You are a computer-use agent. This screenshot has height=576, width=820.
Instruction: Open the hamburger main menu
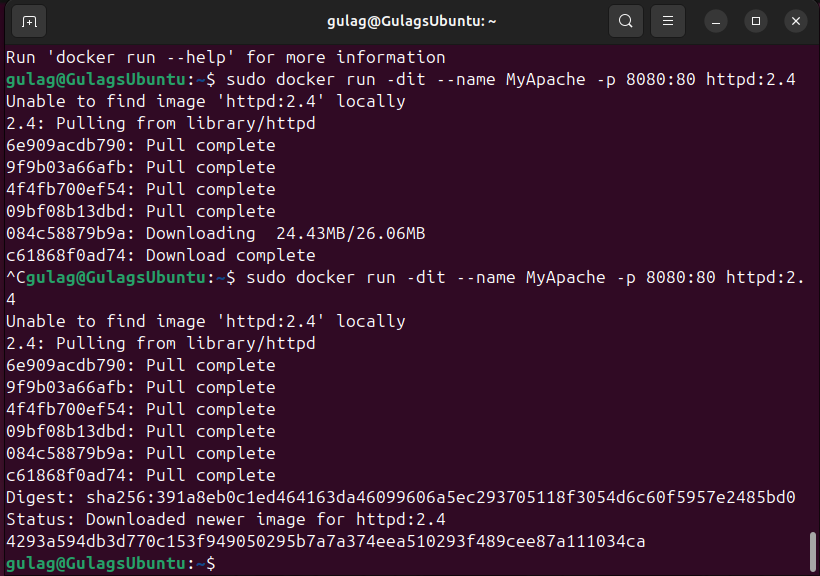[x=669, y=21]
